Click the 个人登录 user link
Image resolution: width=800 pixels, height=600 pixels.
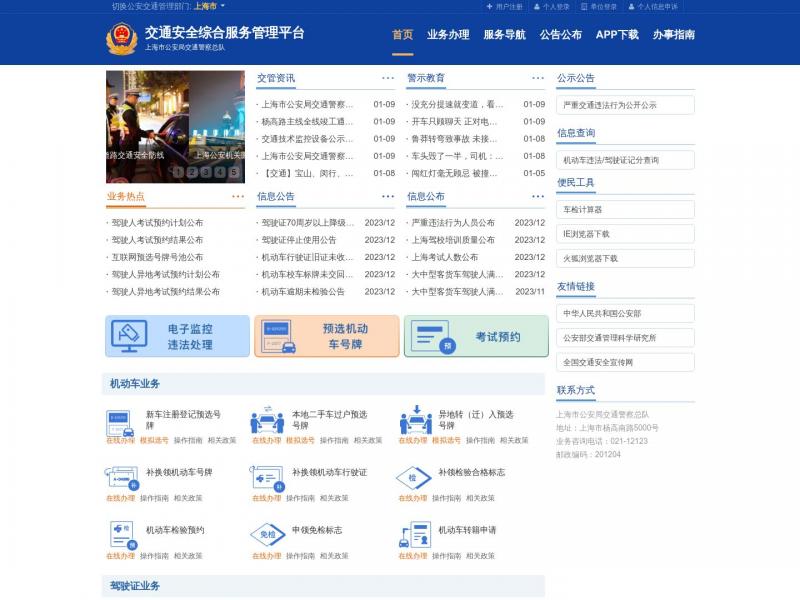[552, 7]
